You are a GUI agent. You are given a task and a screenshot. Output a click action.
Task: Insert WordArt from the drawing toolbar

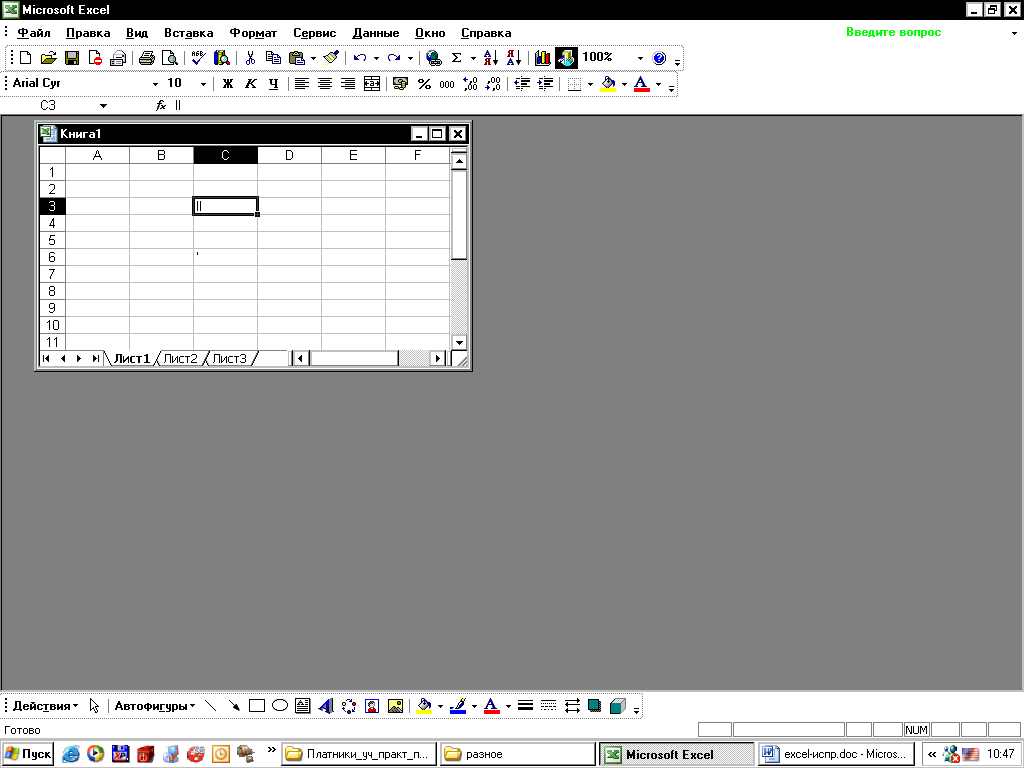326,706
